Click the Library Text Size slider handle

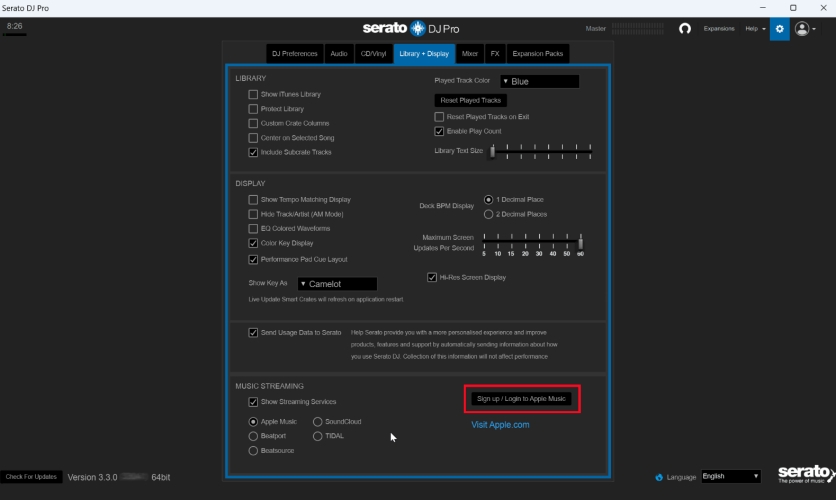click(x=493, y=151)
